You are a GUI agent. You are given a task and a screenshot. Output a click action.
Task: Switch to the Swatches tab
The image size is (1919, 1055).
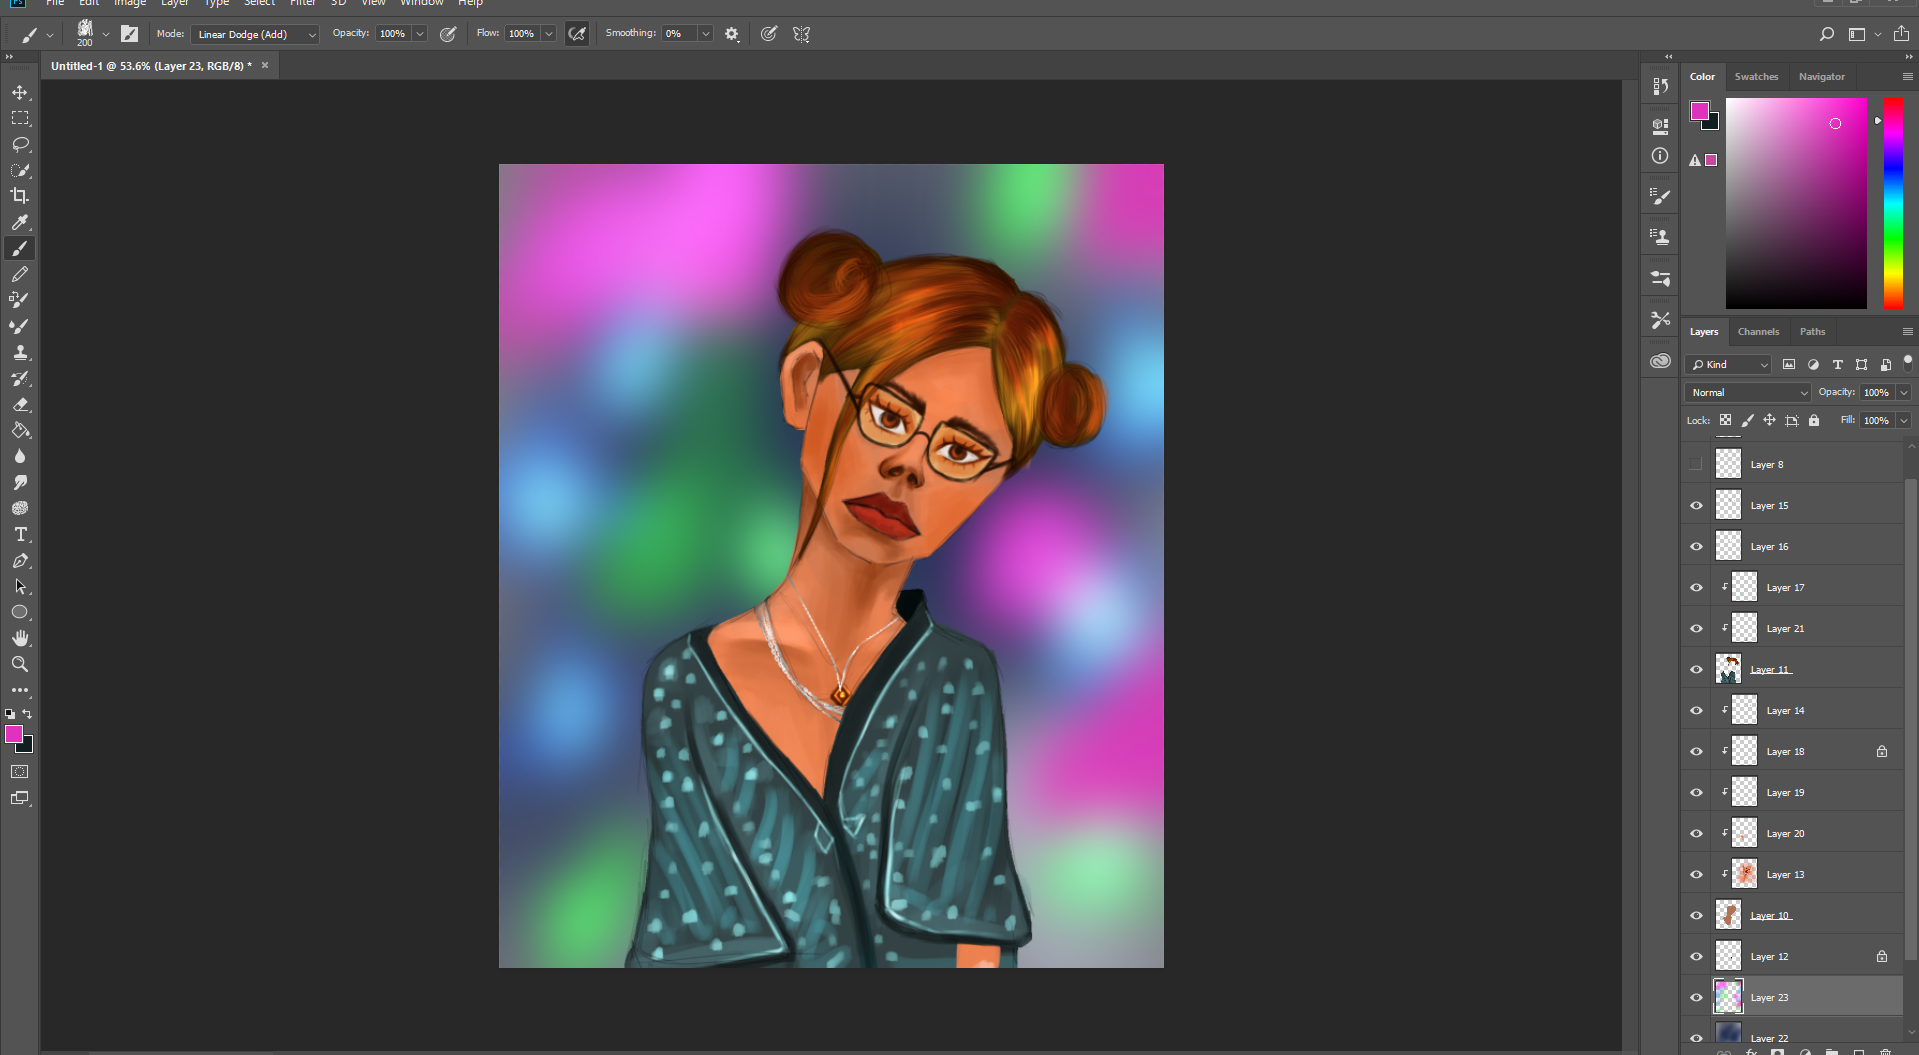pyautogui.click(x=1756, y=77)
